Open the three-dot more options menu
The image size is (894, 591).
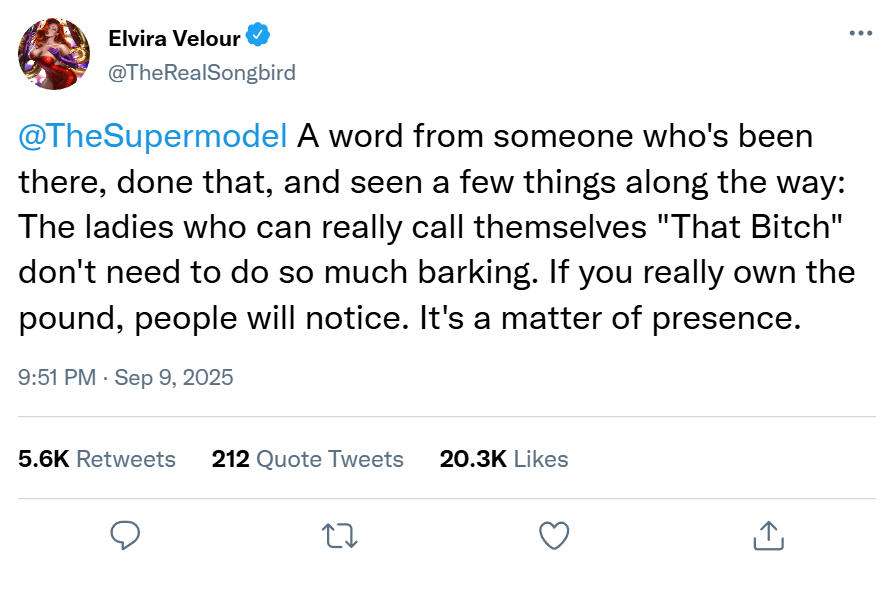pyautogui.click(x=860, y=33)
